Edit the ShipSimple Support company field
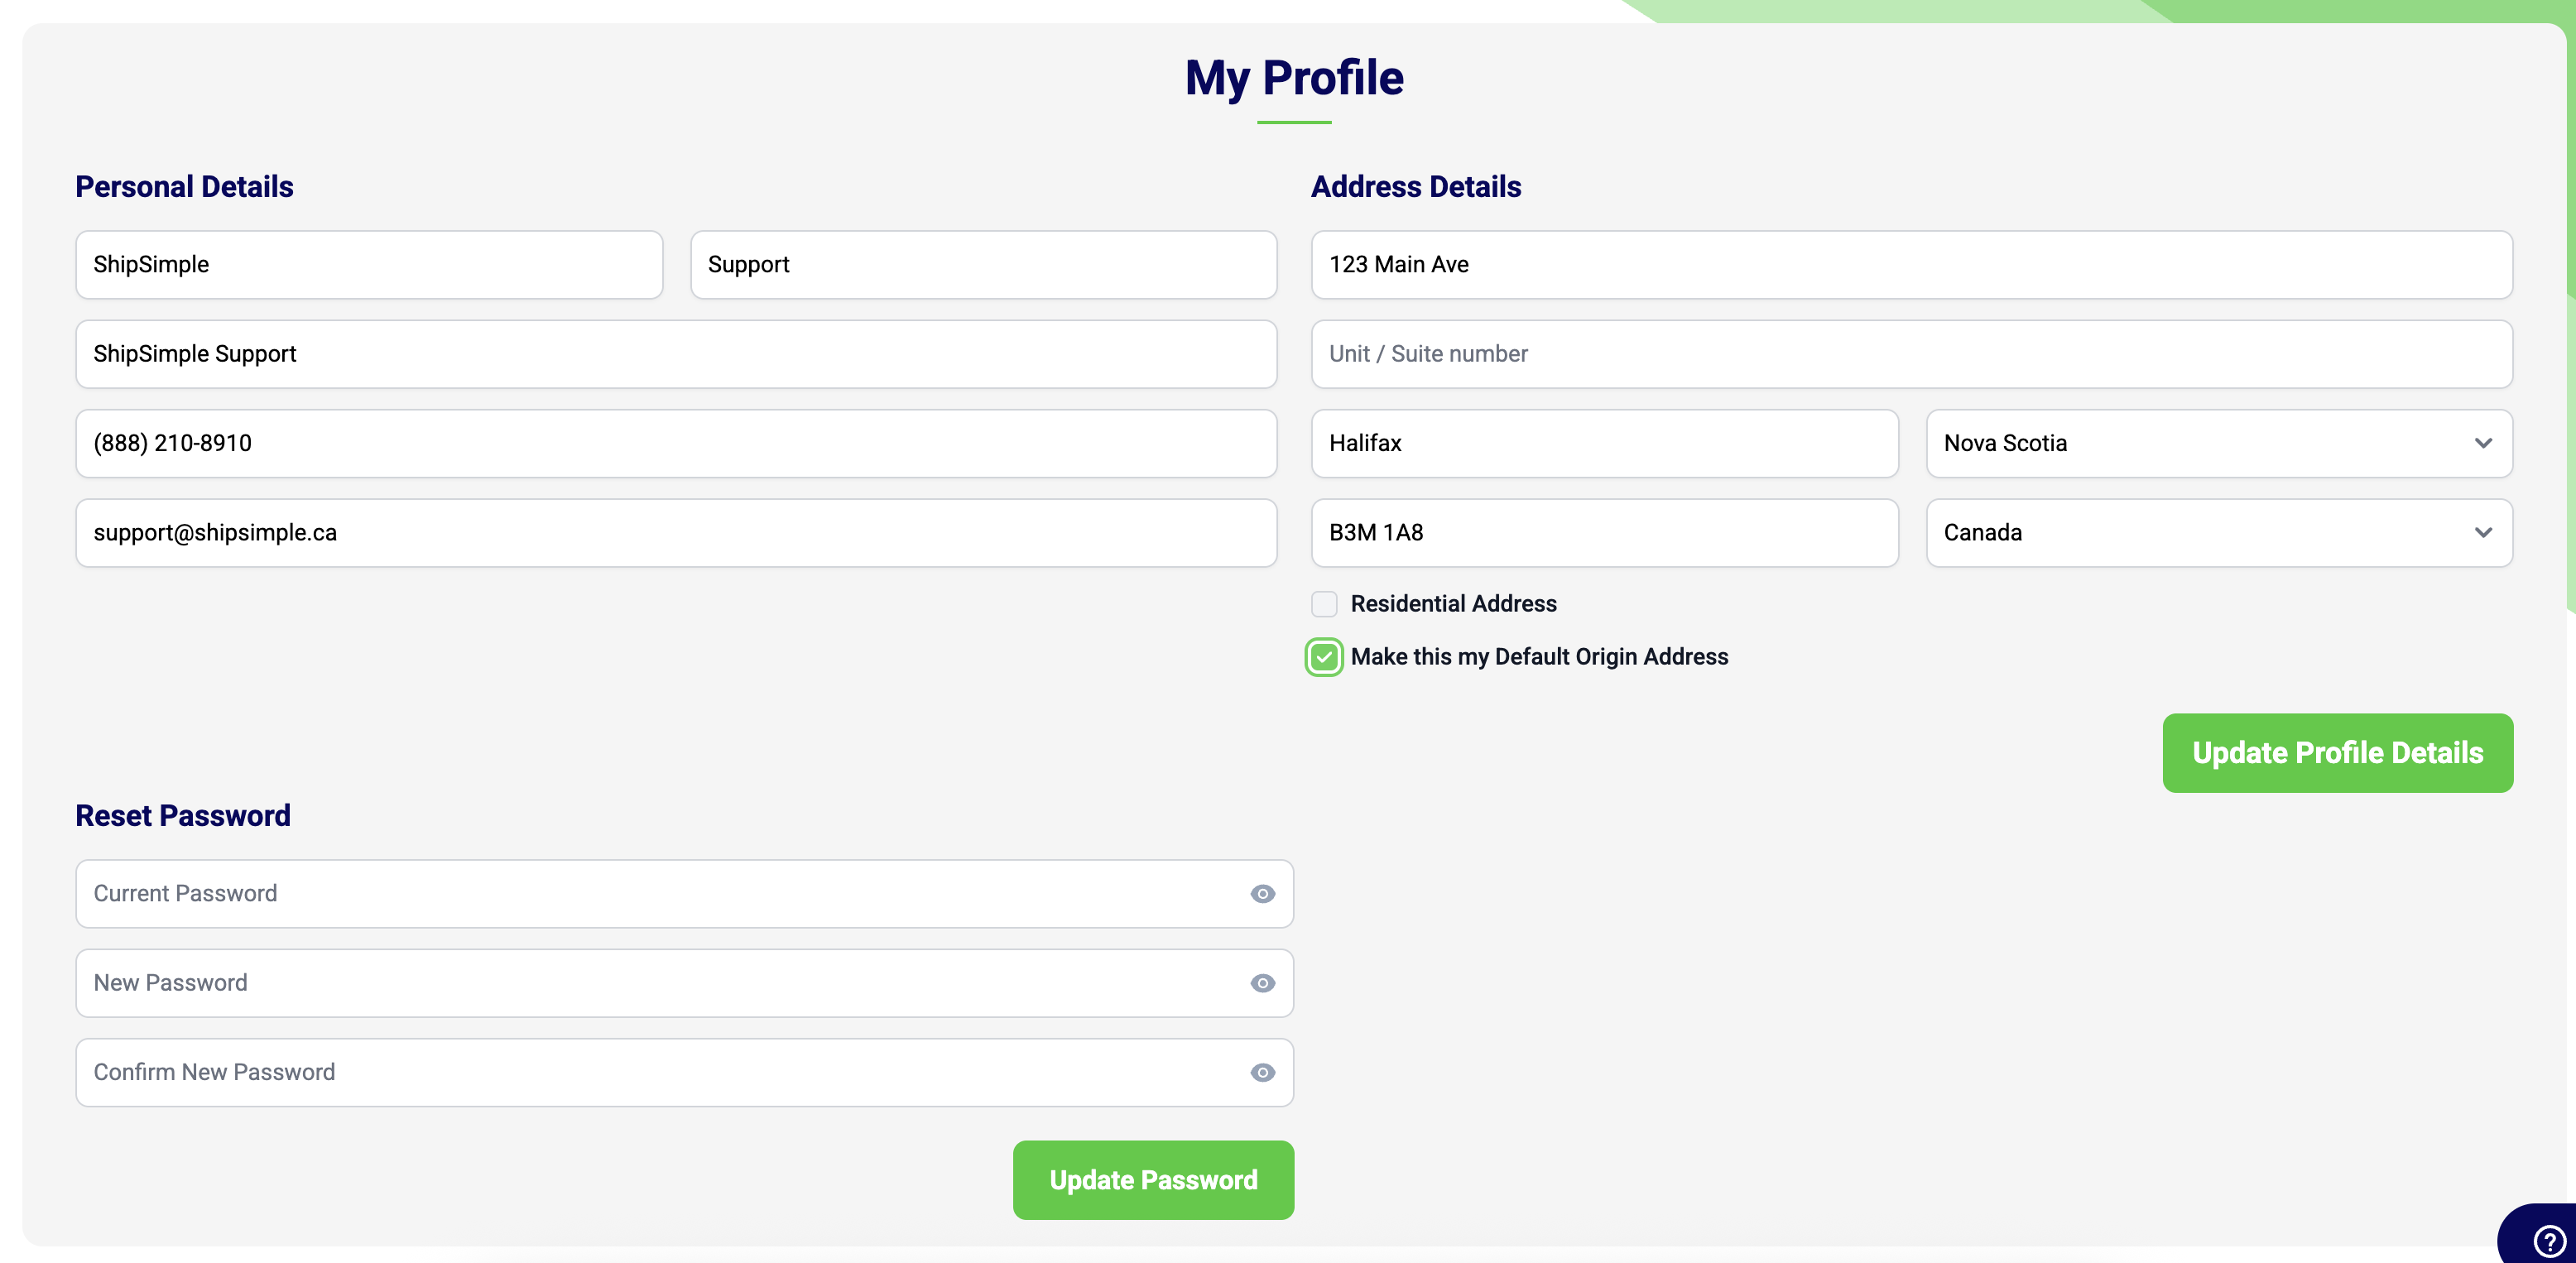The width and height of the screenshot is (2576, 1263). pyautogui.click(x=676, y=354)
